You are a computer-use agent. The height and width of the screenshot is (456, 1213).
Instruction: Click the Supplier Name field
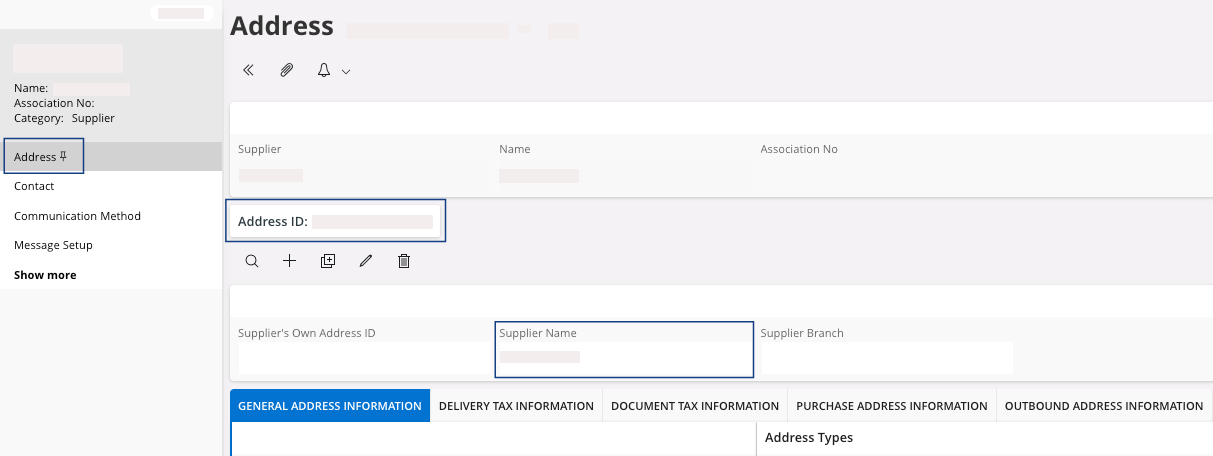[623, 356]
